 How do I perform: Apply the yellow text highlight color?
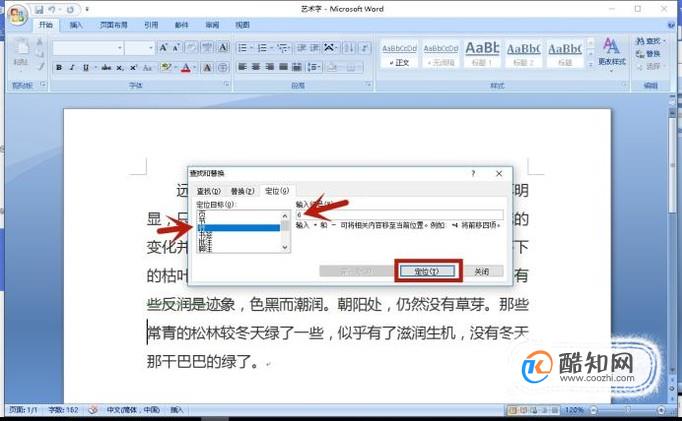point(165,67)
